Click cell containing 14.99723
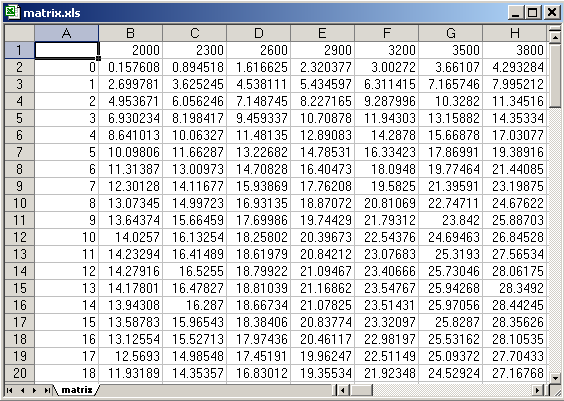Screen dimensions: 564x401 coord(195,203)
